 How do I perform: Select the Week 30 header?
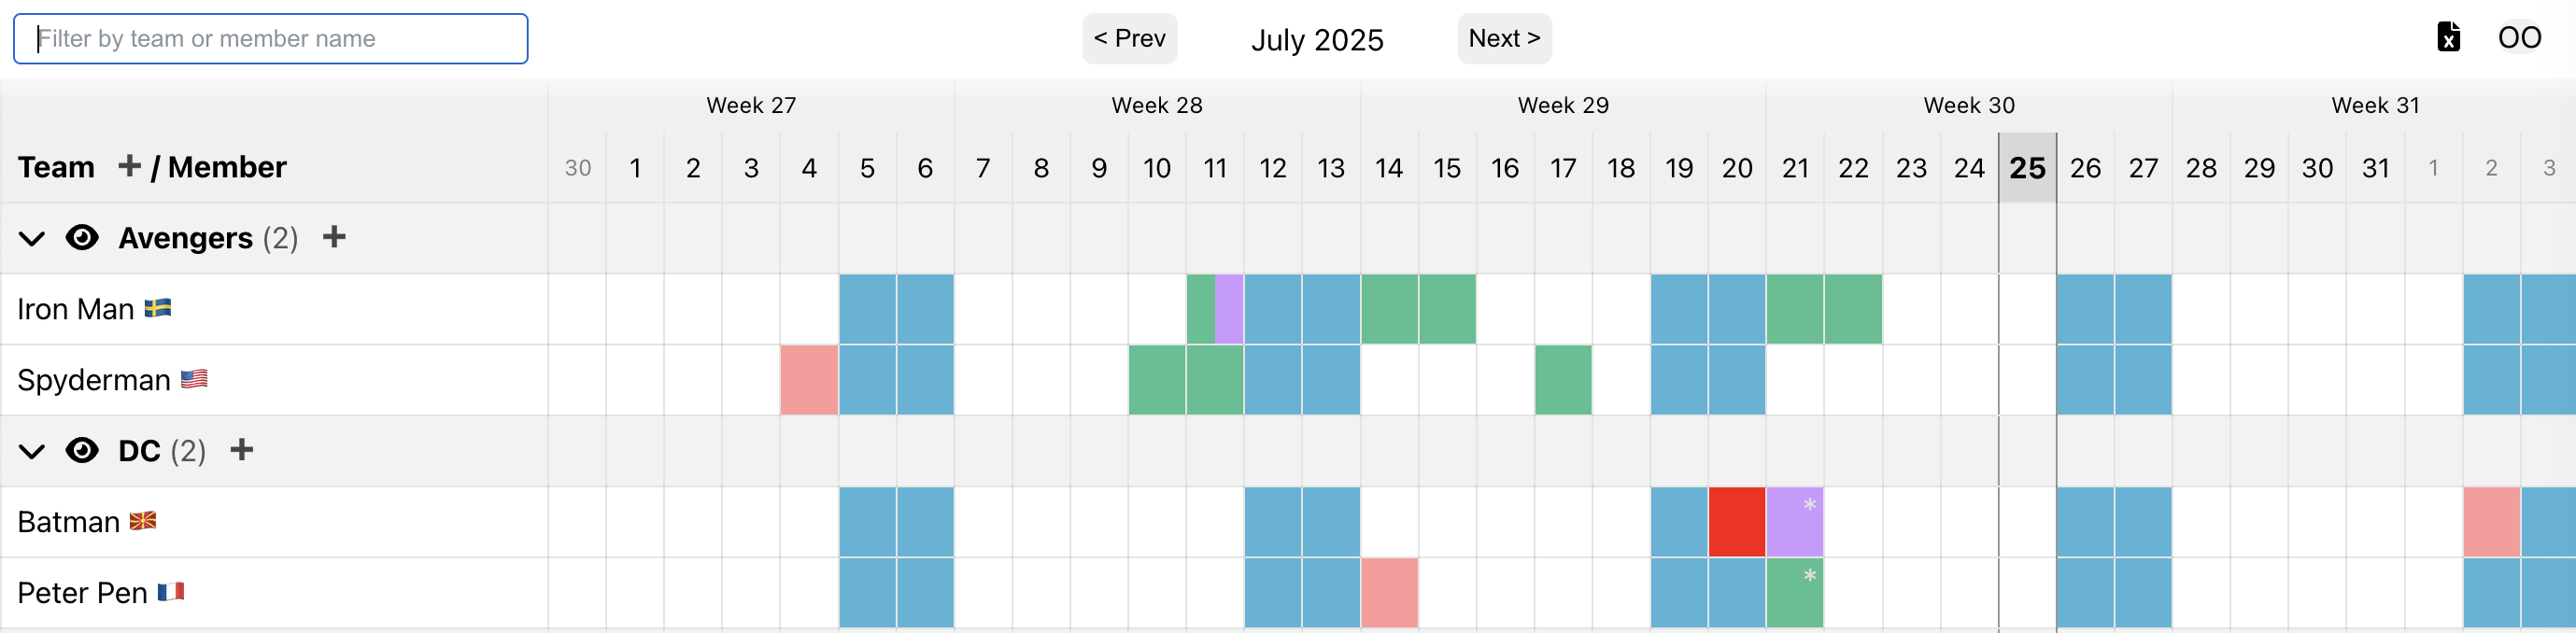coord(1968,105)
